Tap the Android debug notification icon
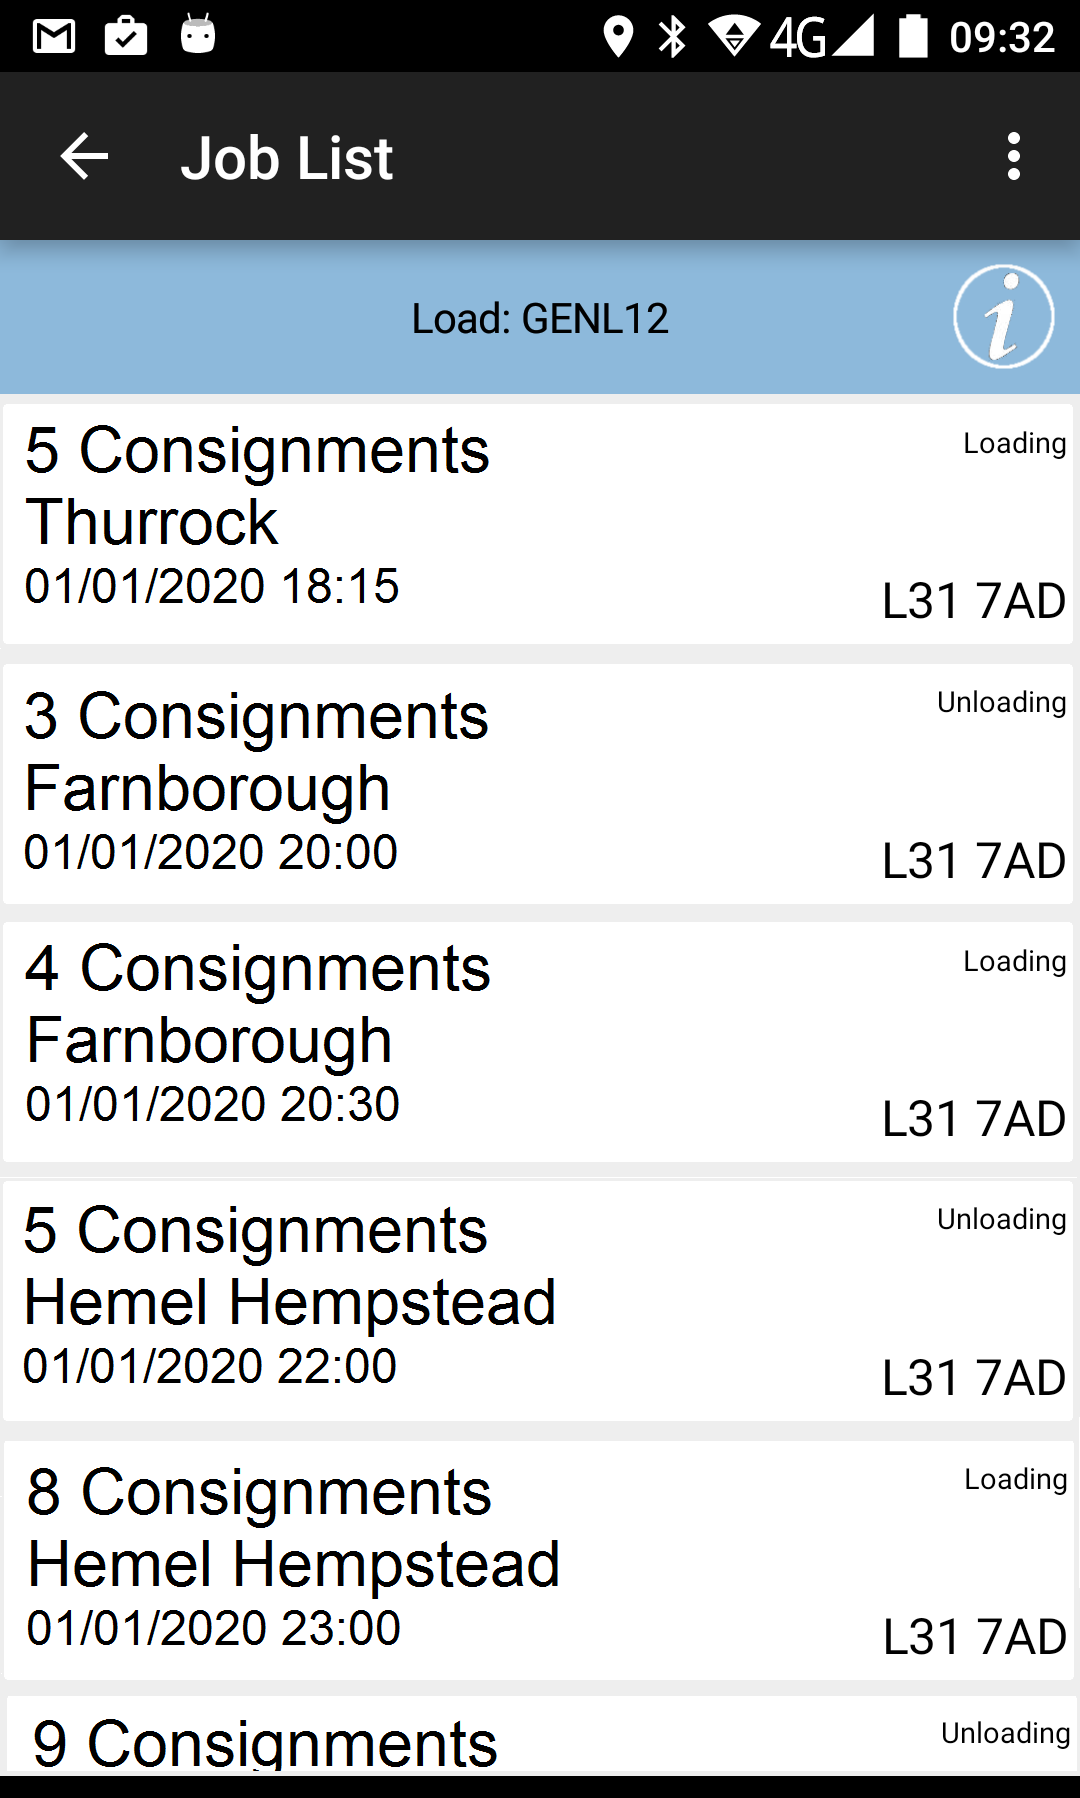 [x=198, y=35]
